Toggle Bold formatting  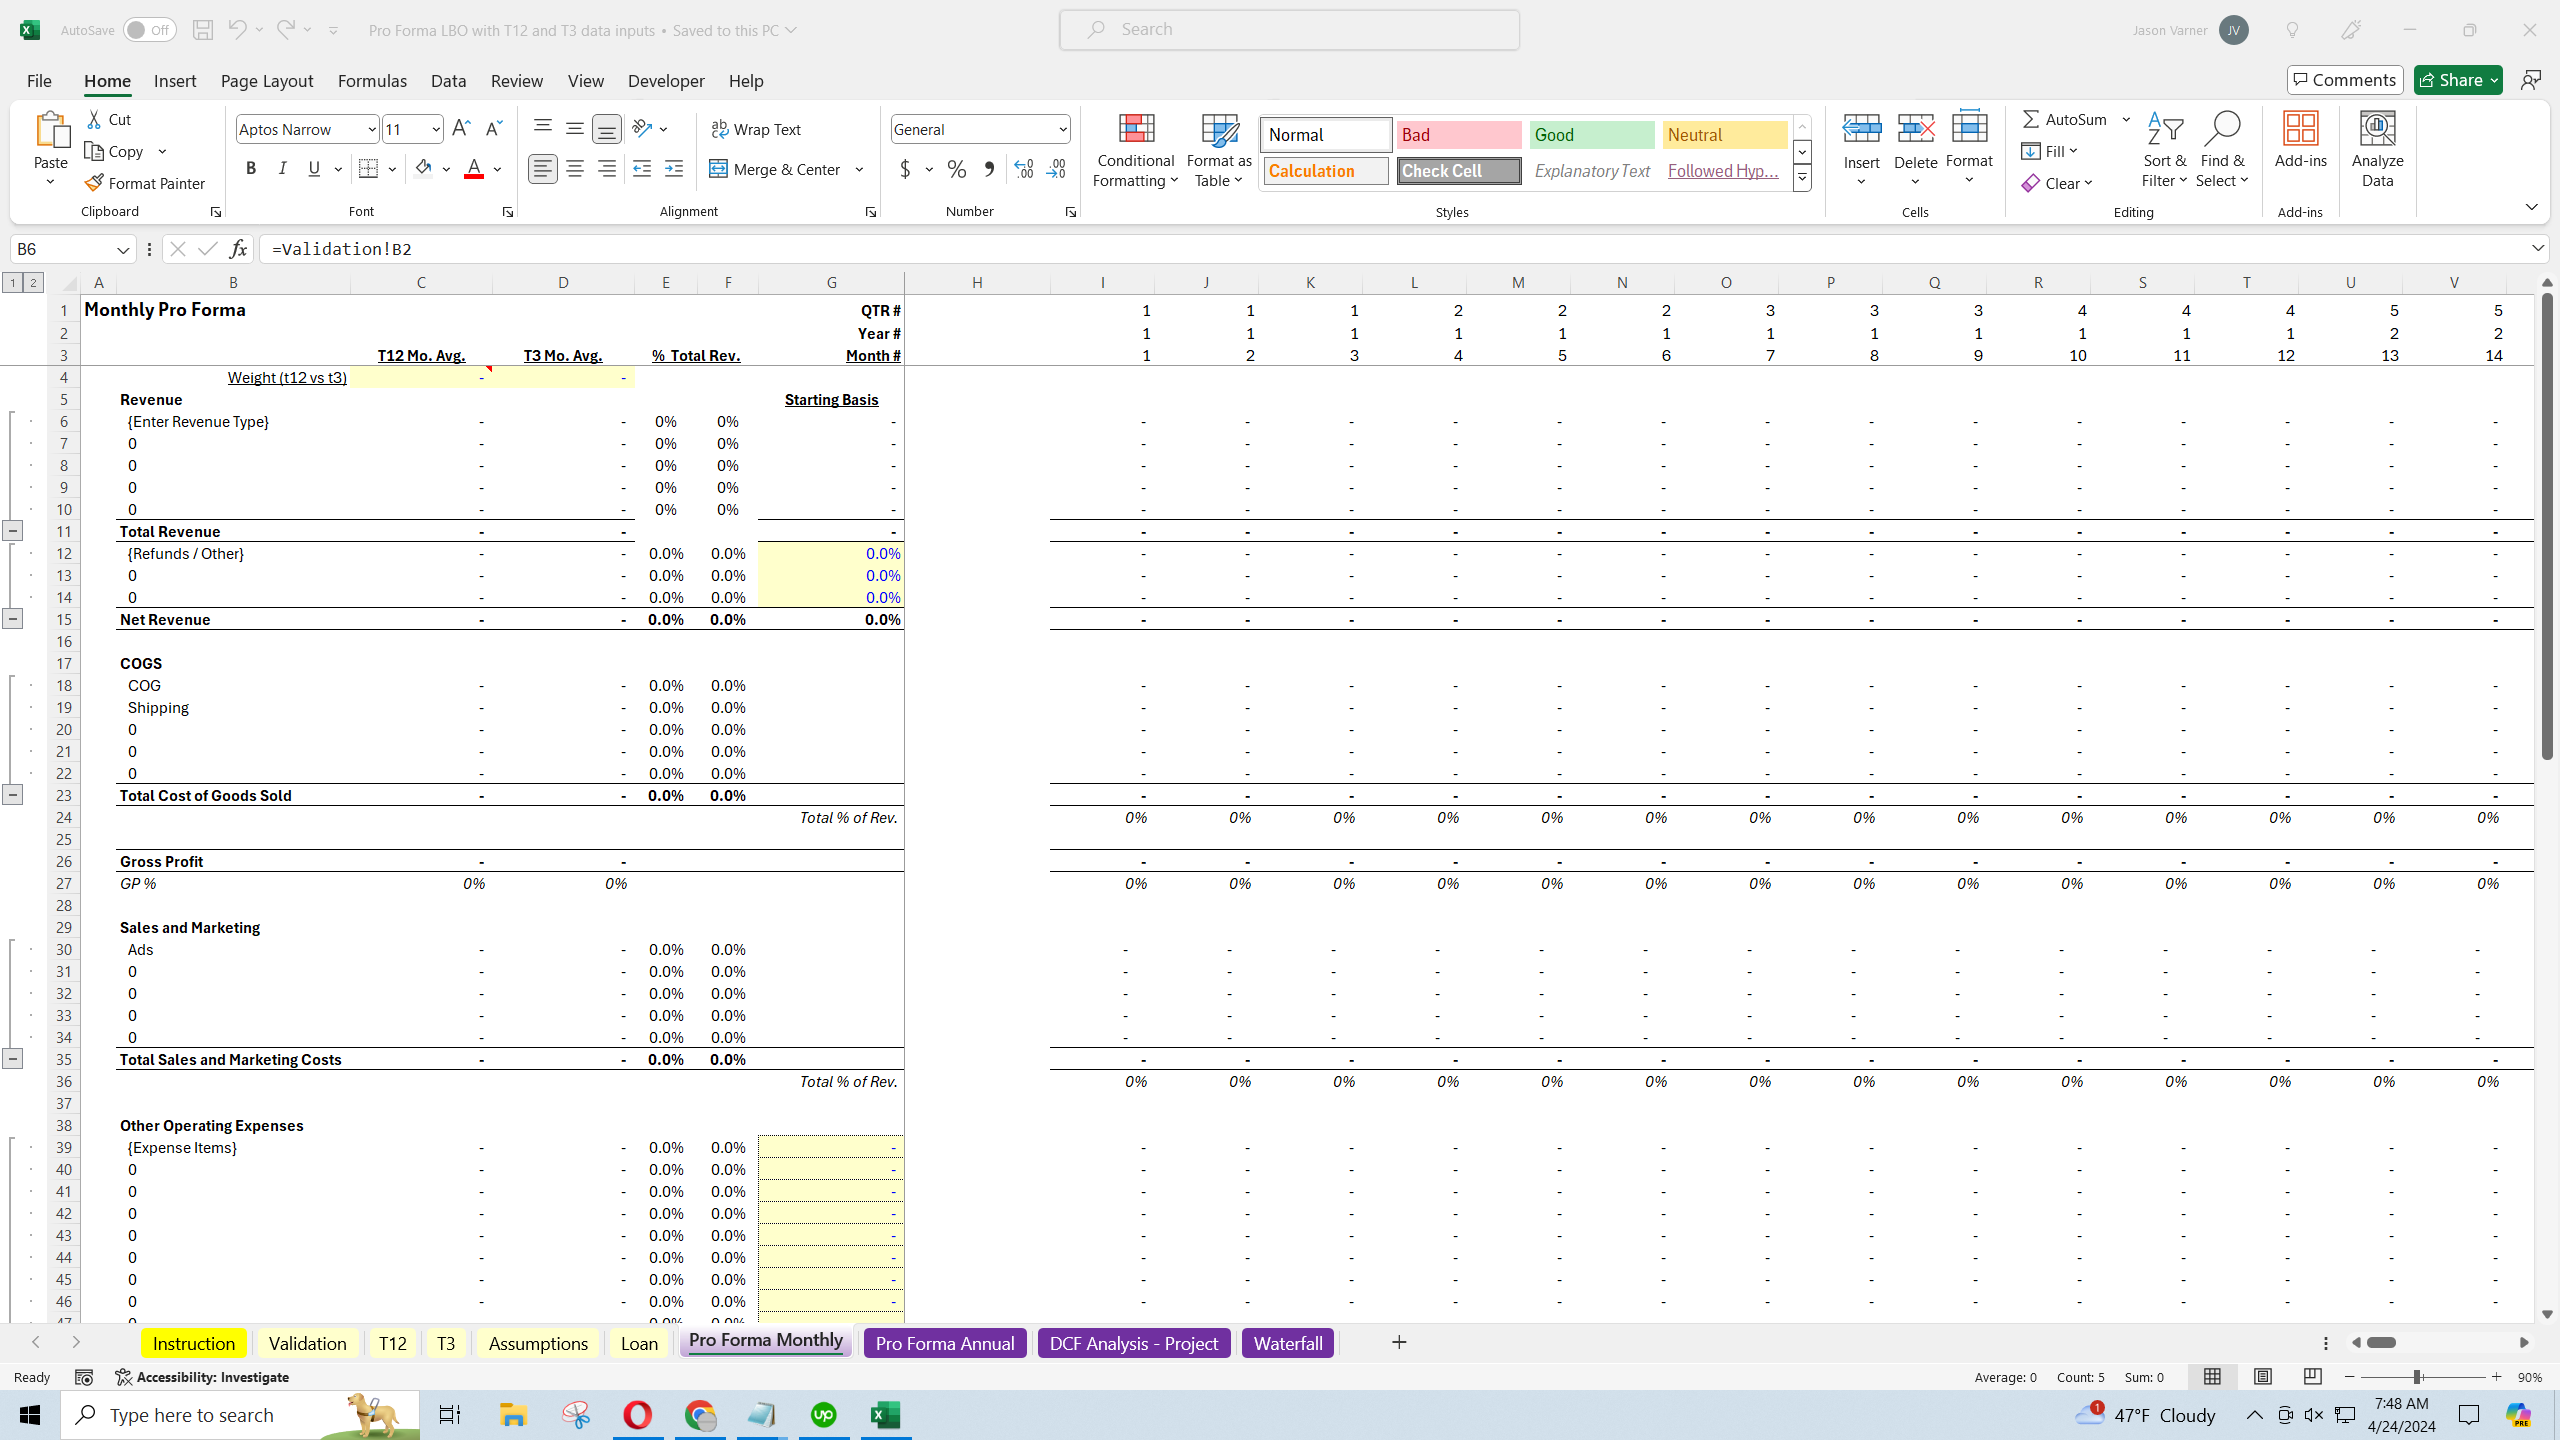pyautogui.click(x=251, y=168)
